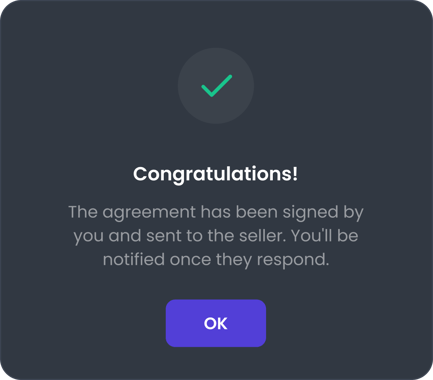Click the phrase 'You'll be' in the message

(x=325, y=236)
